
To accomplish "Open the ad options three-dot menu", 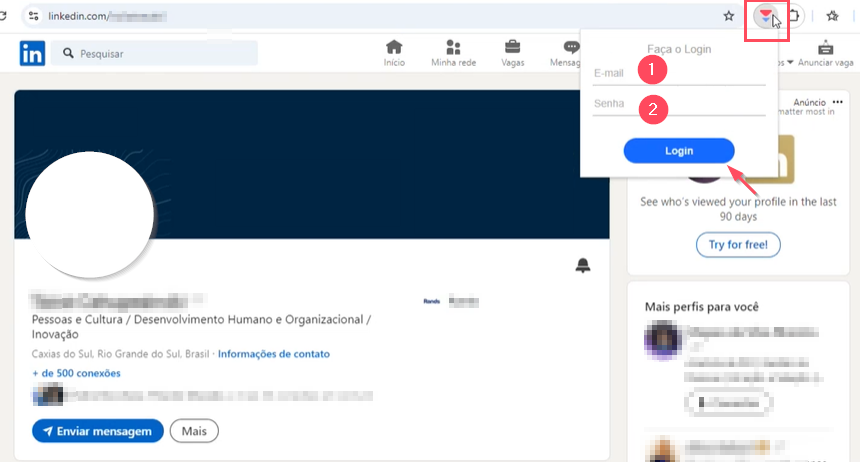I will (838, 102).
